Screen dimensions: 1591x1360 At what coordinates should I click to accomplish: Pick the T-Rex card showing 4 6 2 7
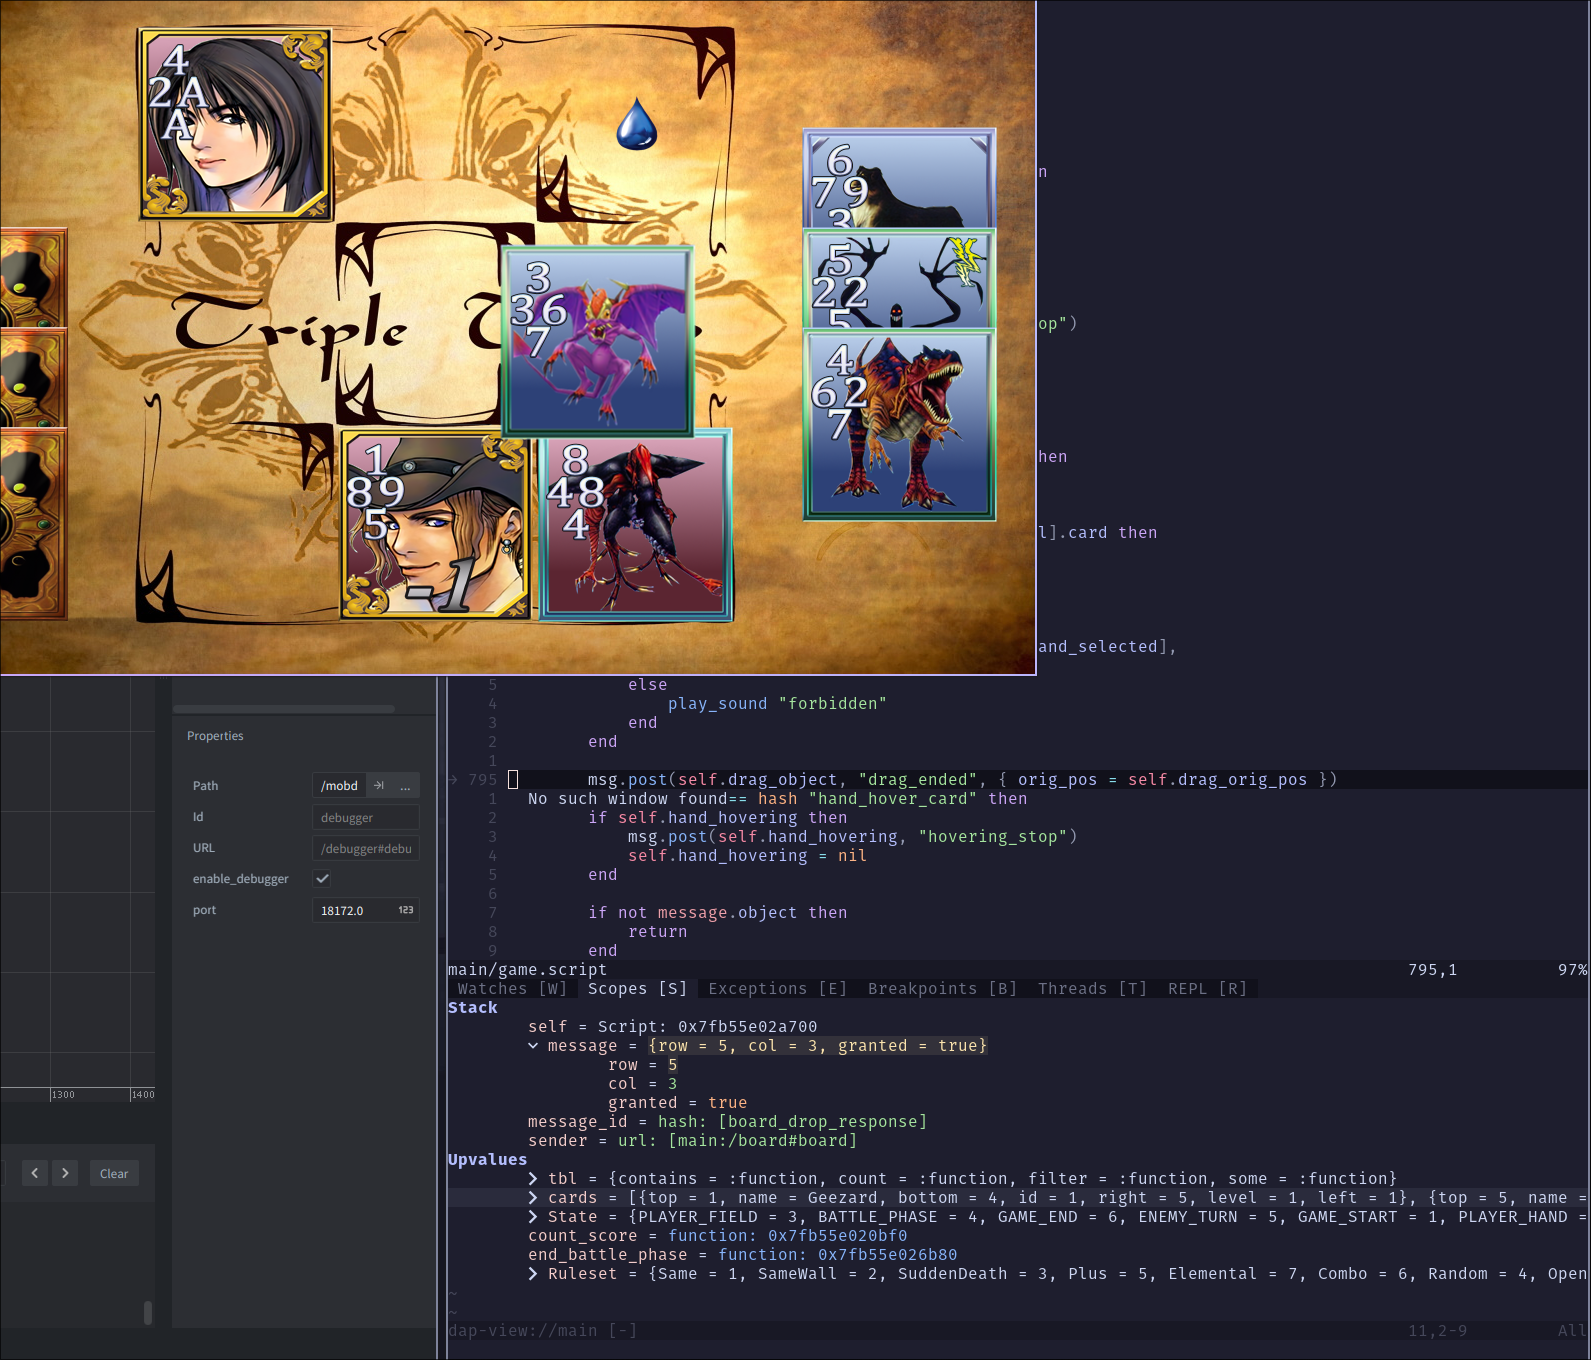coord(899,425)
